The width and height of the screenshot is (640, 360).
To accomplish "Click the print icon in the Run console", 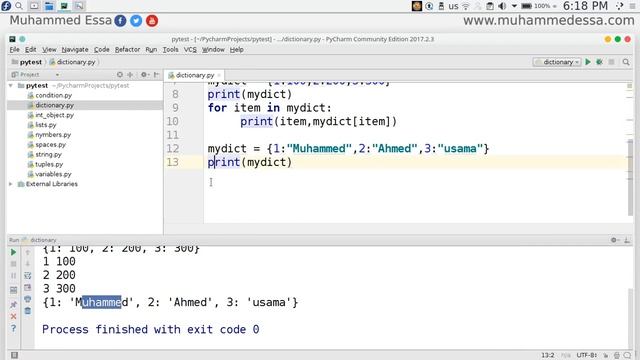I will pyautogui.click(x=28, y=299).
